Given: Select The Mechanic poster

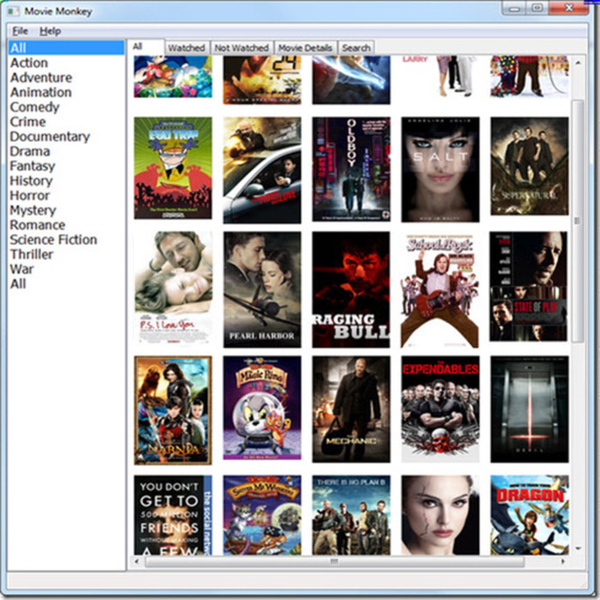Looking at the screenshot, I should [x=351, y=409].
